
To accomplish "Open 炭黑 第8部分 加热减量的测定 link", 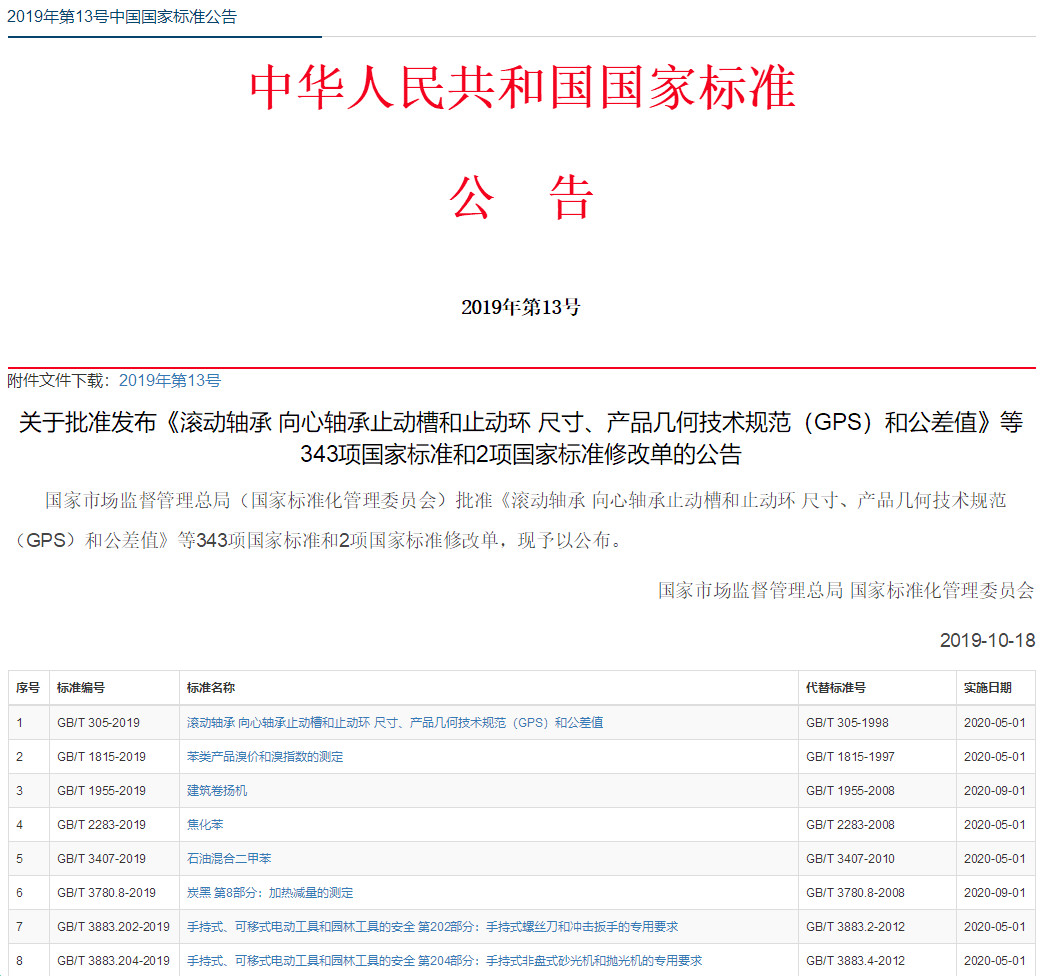I will (270, 892).
